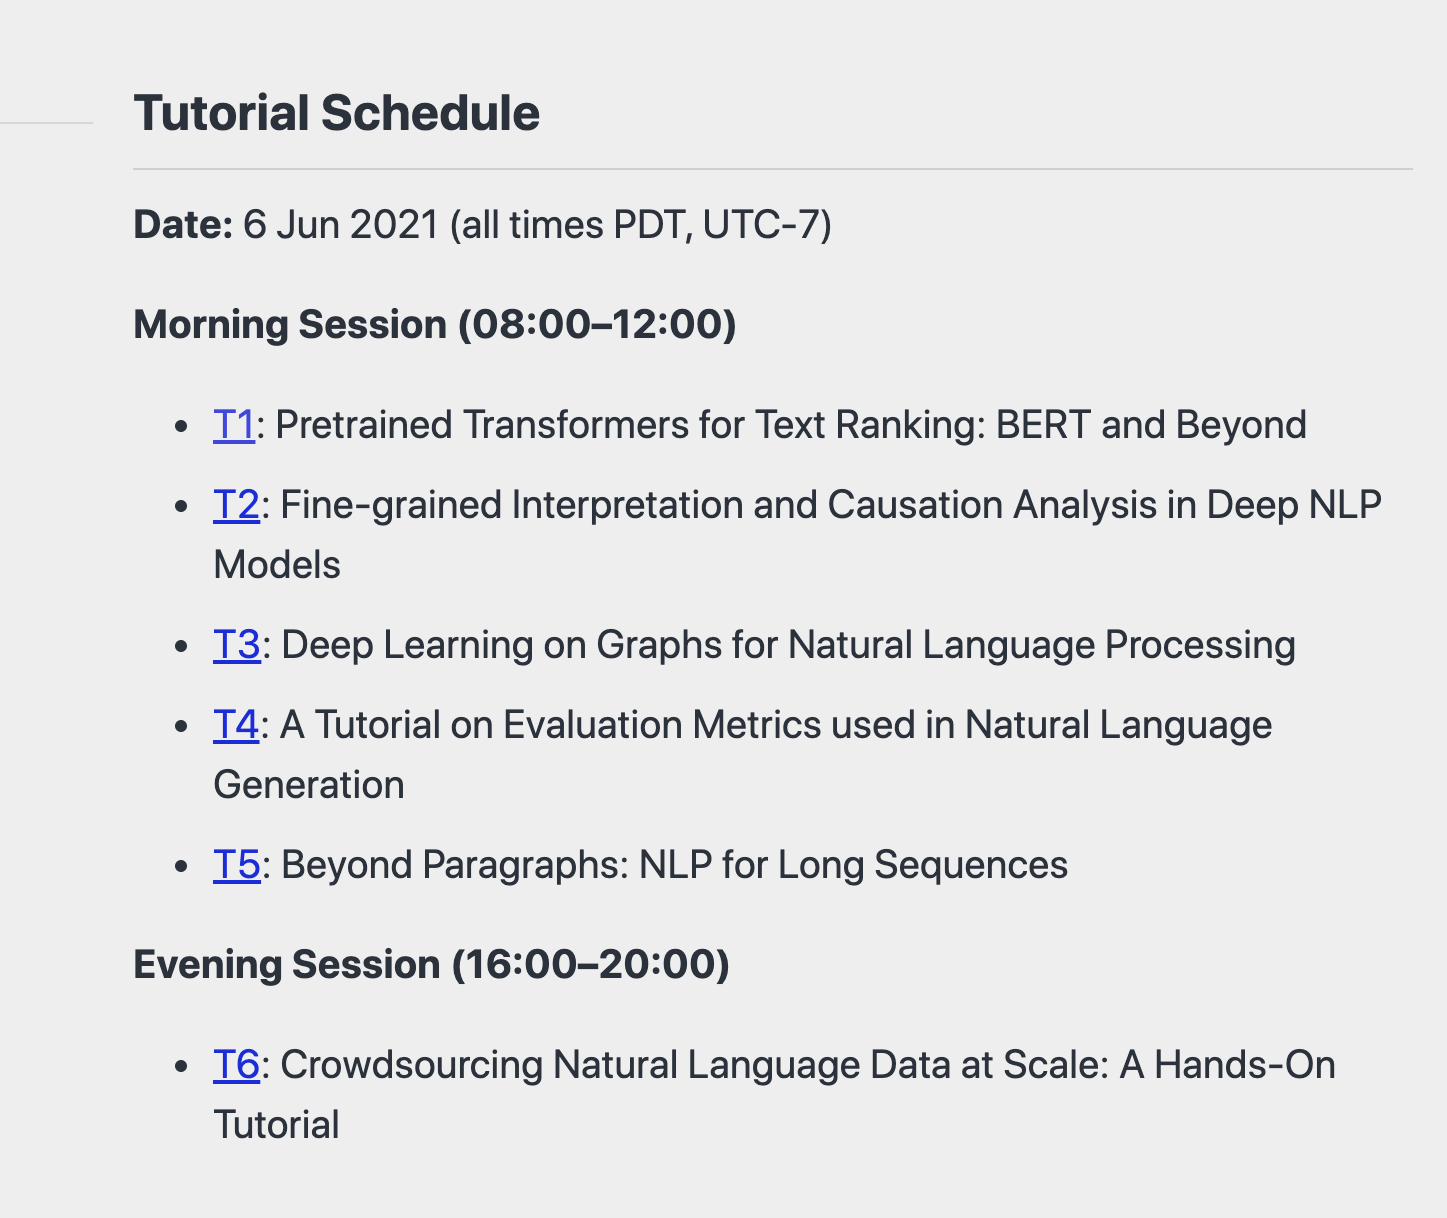Screen dimensions: 1447x1218
Task: Open the T1 tutorial link
Action: 234,425
